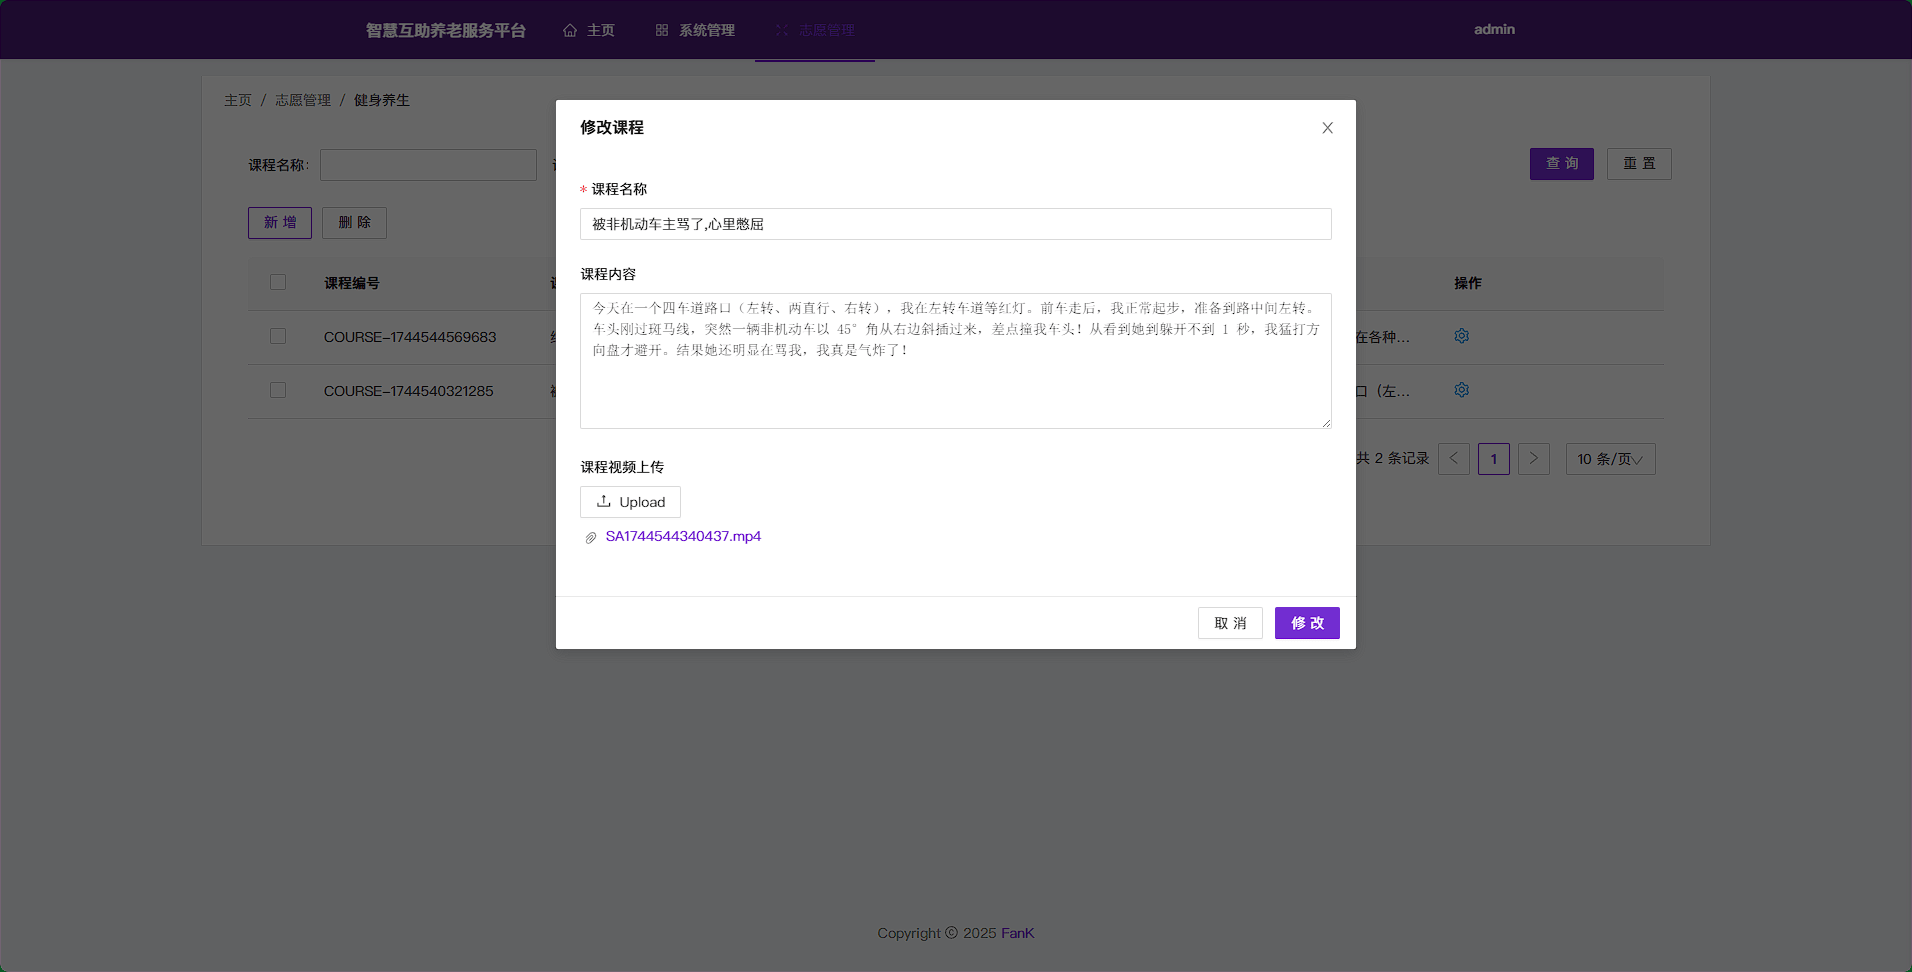
Task: Tick the checkbox for COURSE-1744544569683
Action: tap(278, 336)
